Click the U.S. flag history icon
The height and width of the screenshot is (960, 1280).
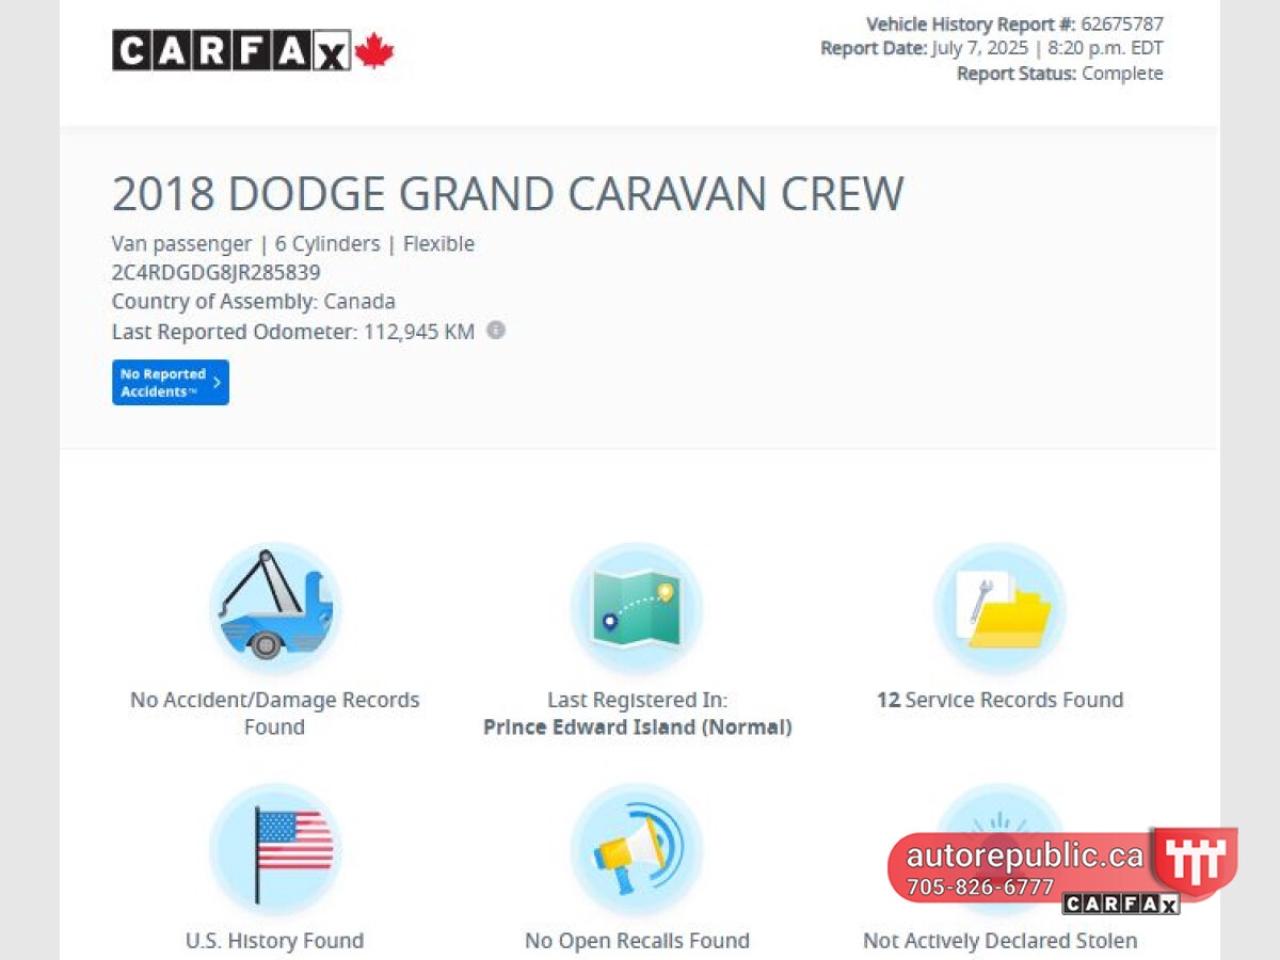pyautogui.click(x=275, y=849)
